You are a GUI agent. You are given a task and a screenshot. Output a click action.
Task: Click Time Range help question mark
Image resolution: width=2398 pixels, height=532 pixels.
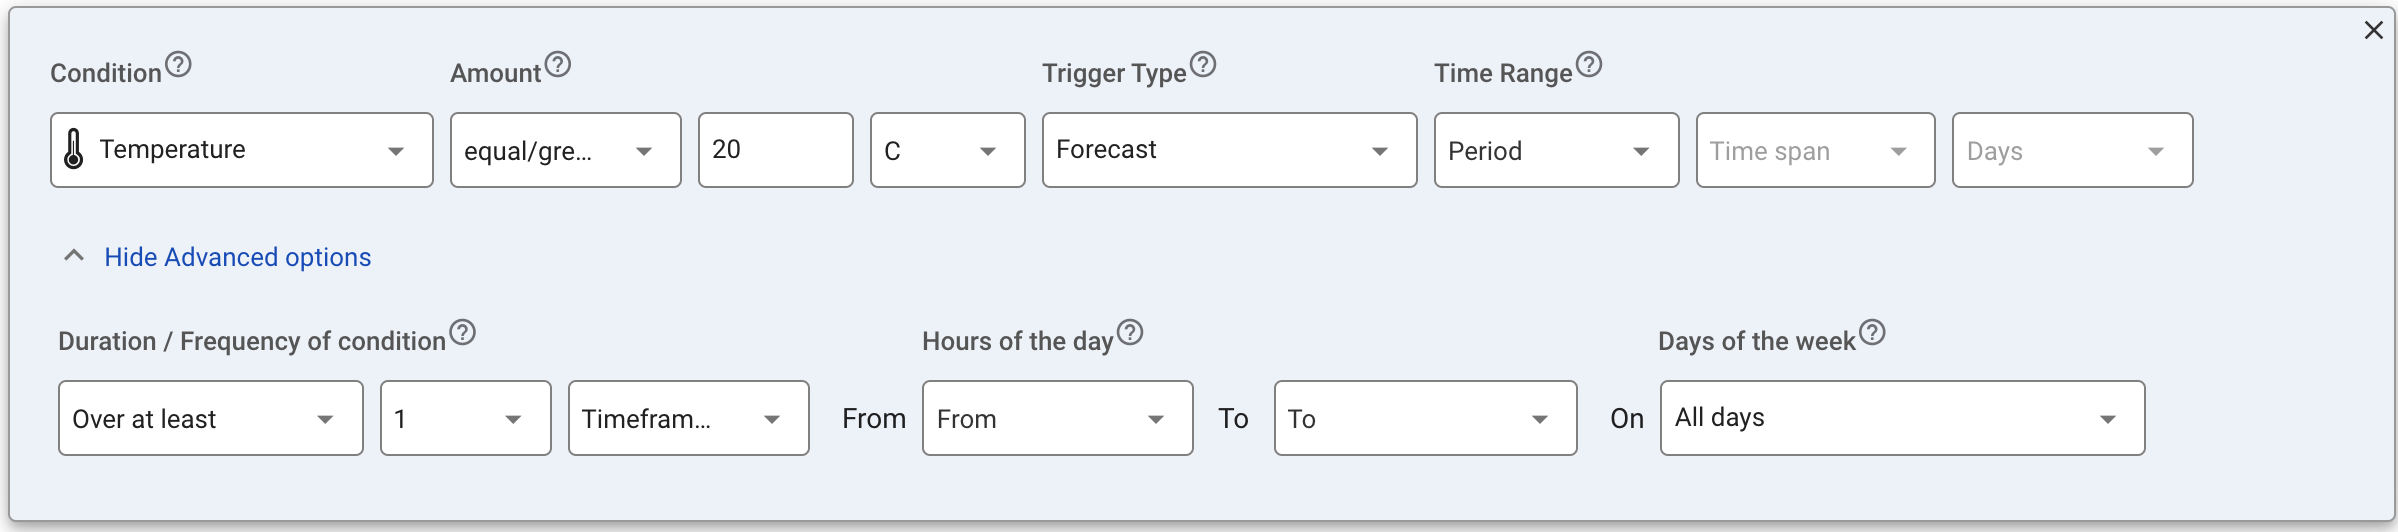click(1589, 65)
